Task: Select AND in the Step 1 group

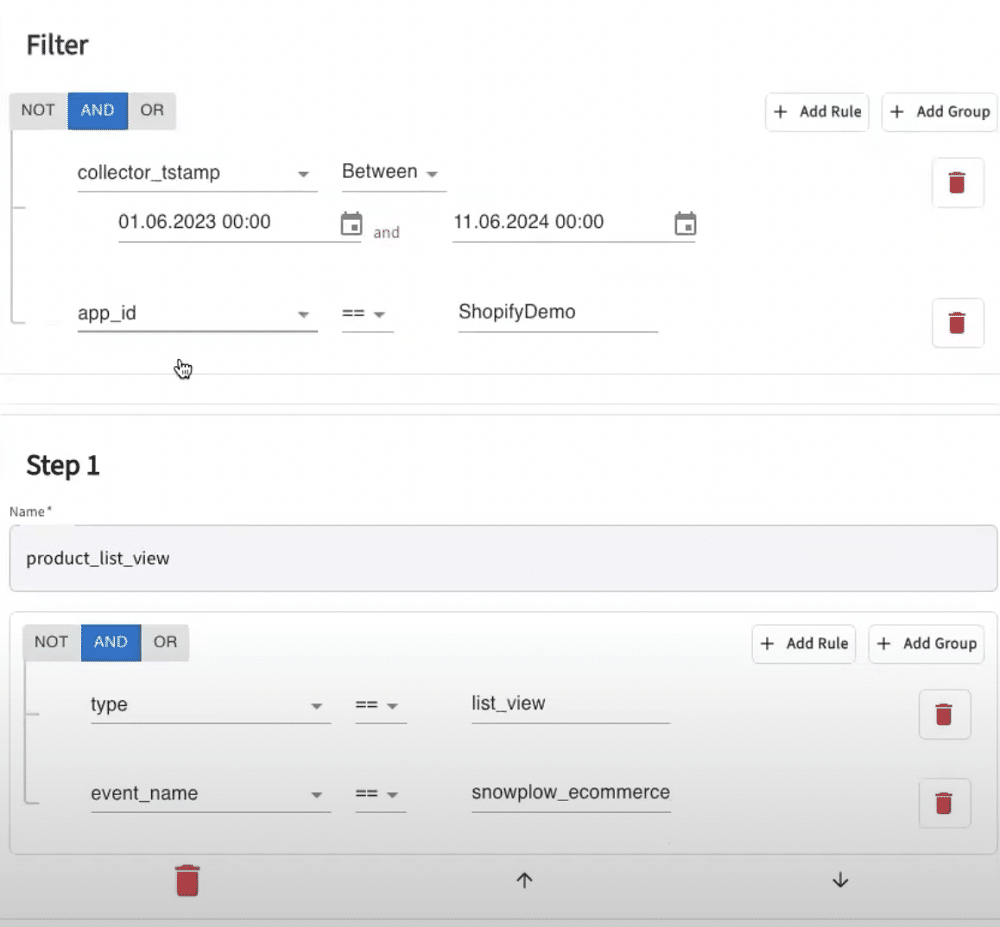Action: tap(111, 642)
